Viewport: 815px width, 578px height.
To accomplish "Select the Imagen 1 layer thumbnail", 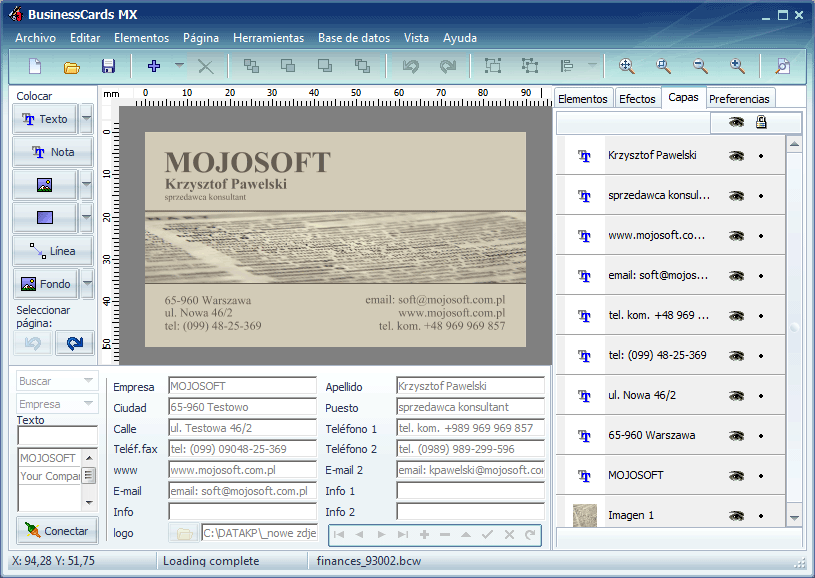I will click(x=585, y=516).
